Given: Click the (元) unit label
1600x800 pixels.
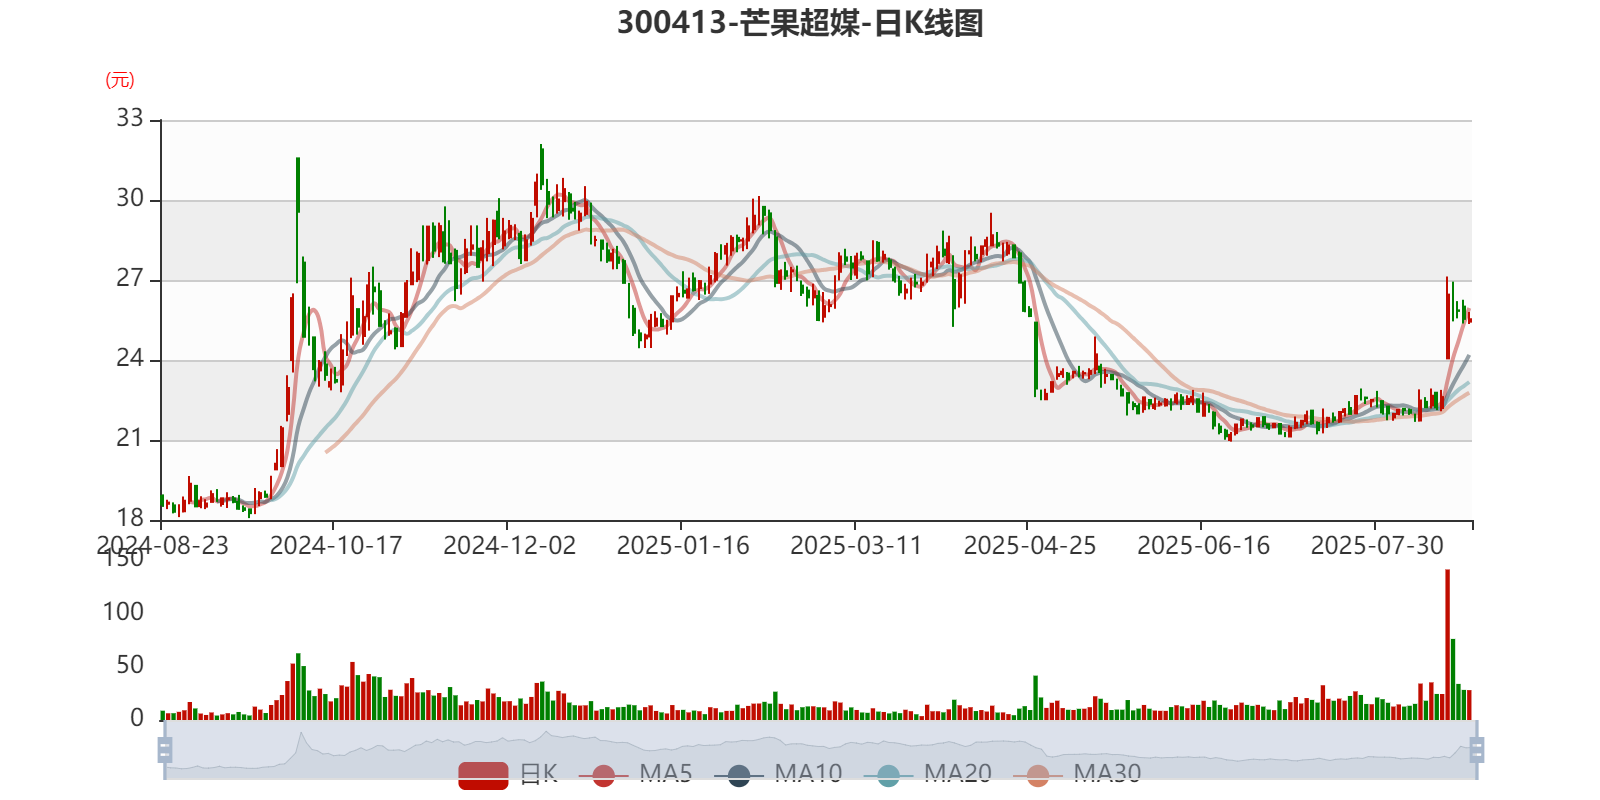Looking at the screenshot, I should click(120, 80).
